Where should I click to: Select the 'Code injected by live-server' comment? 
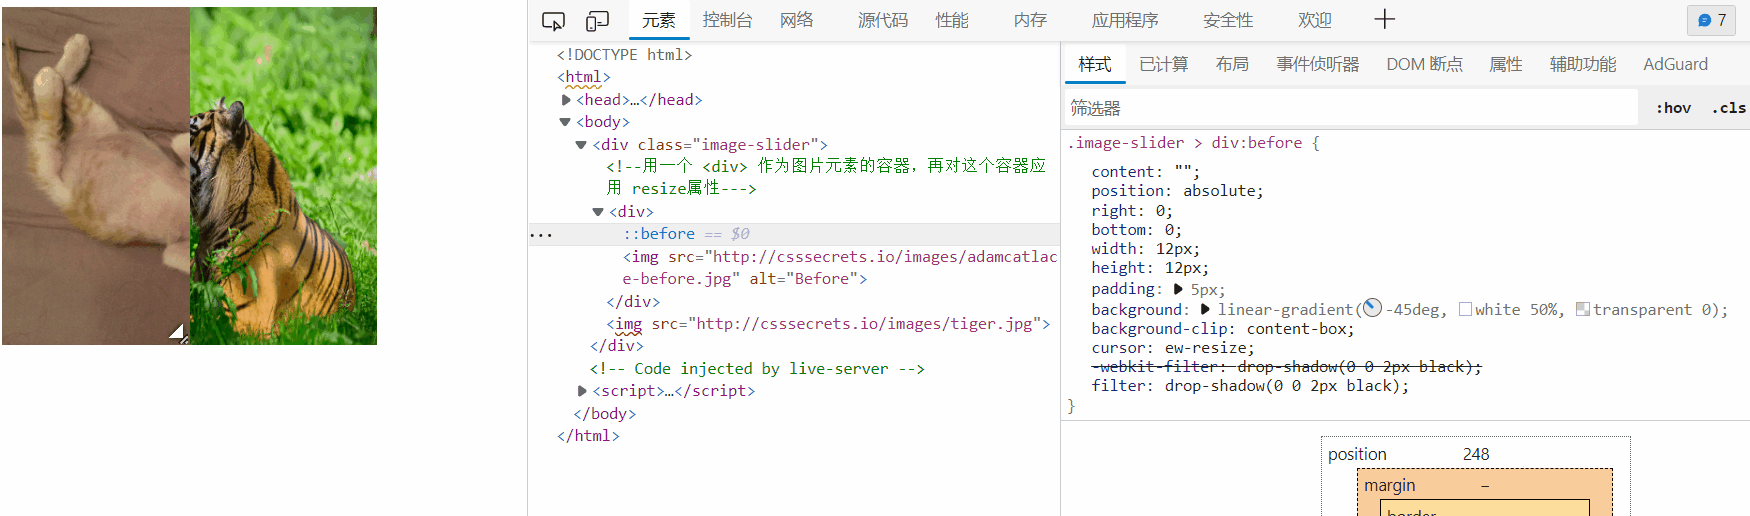click(x=757, y=369)
